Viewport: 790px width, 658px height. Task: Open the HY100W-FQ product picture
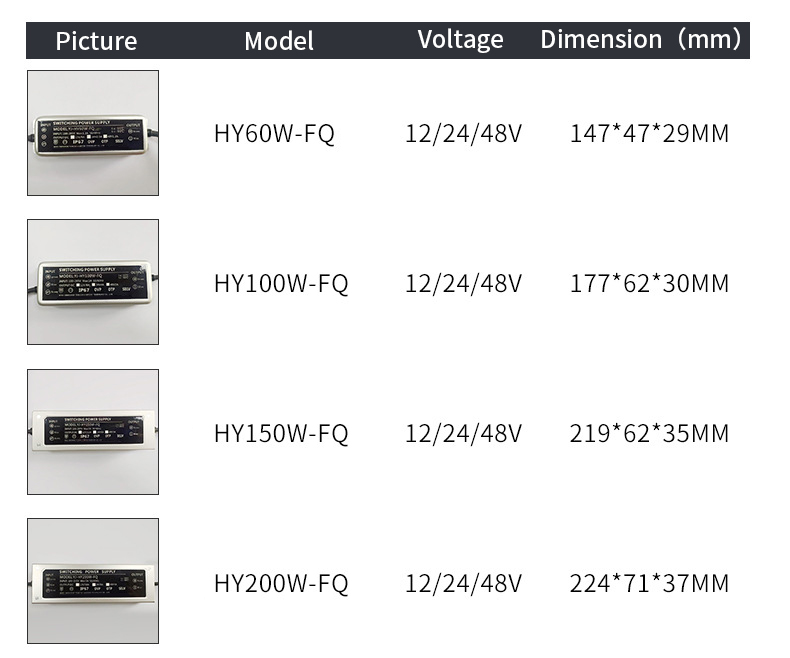(x=93, y=282)
